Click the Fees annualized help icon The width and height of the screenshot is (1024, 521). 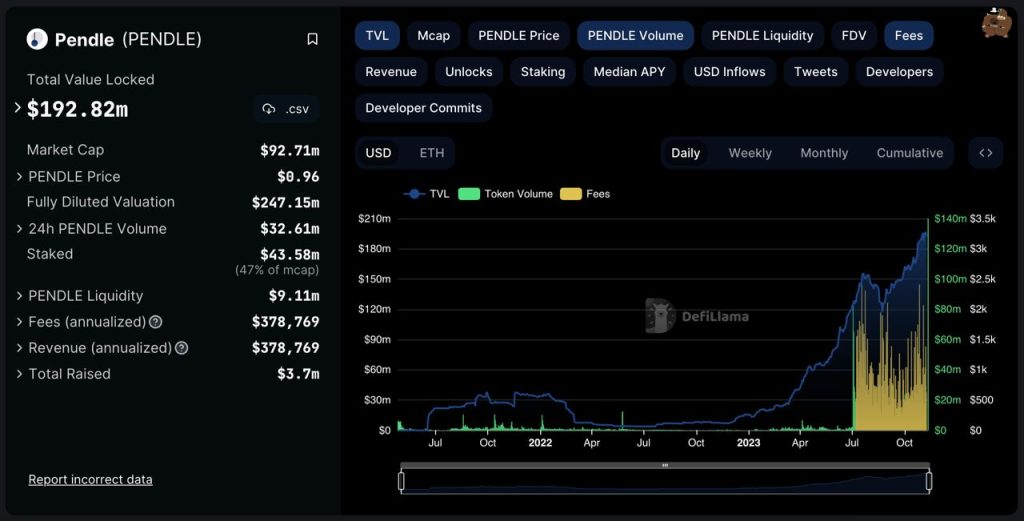pos(155,322)
